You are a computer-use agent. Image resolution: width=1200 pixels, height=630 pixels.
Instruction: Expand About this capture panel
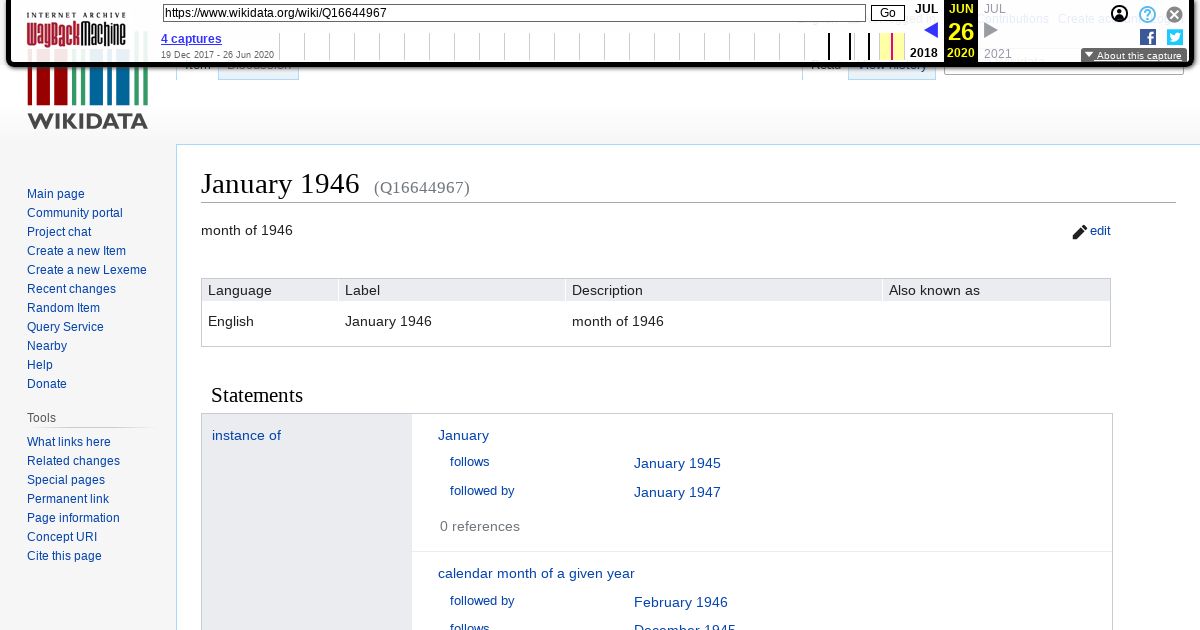pyautogui.click(x=1133, y=56)
